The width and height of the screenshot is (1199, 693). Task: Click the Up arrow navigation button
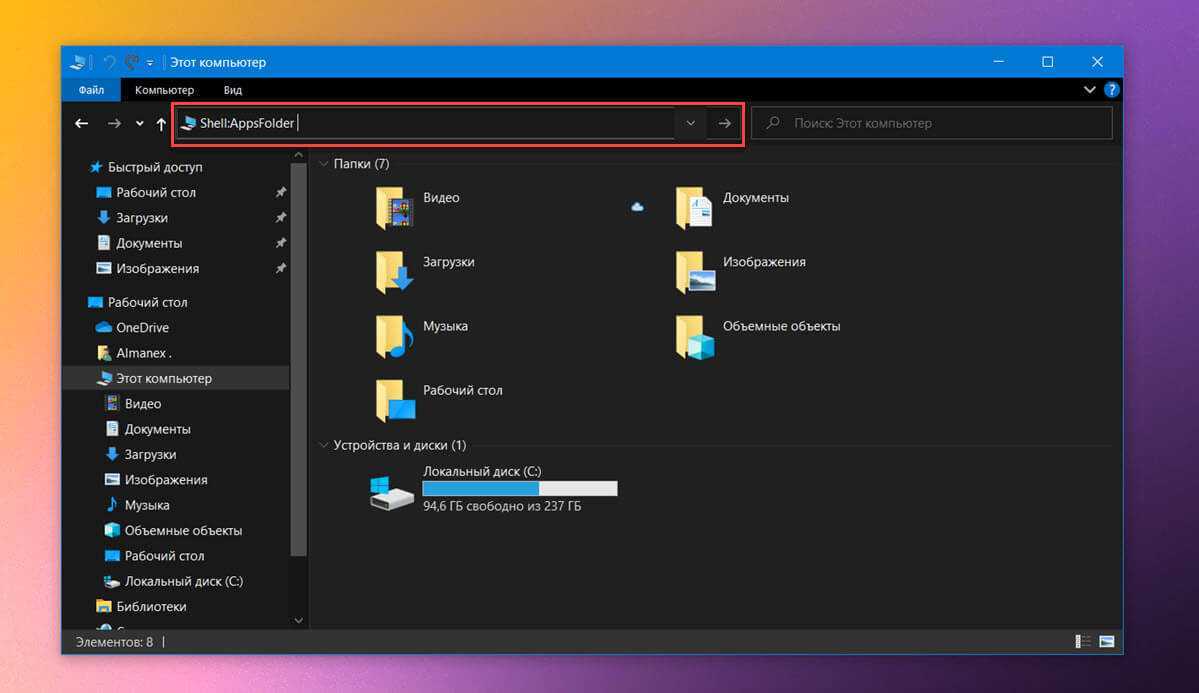(161, 124)
